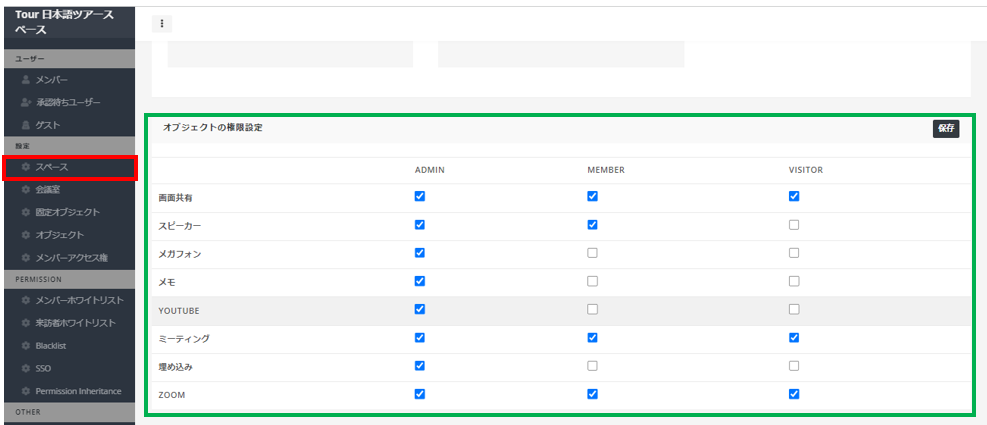Uncheck ADMIN for メガフォン

[420, 253]
